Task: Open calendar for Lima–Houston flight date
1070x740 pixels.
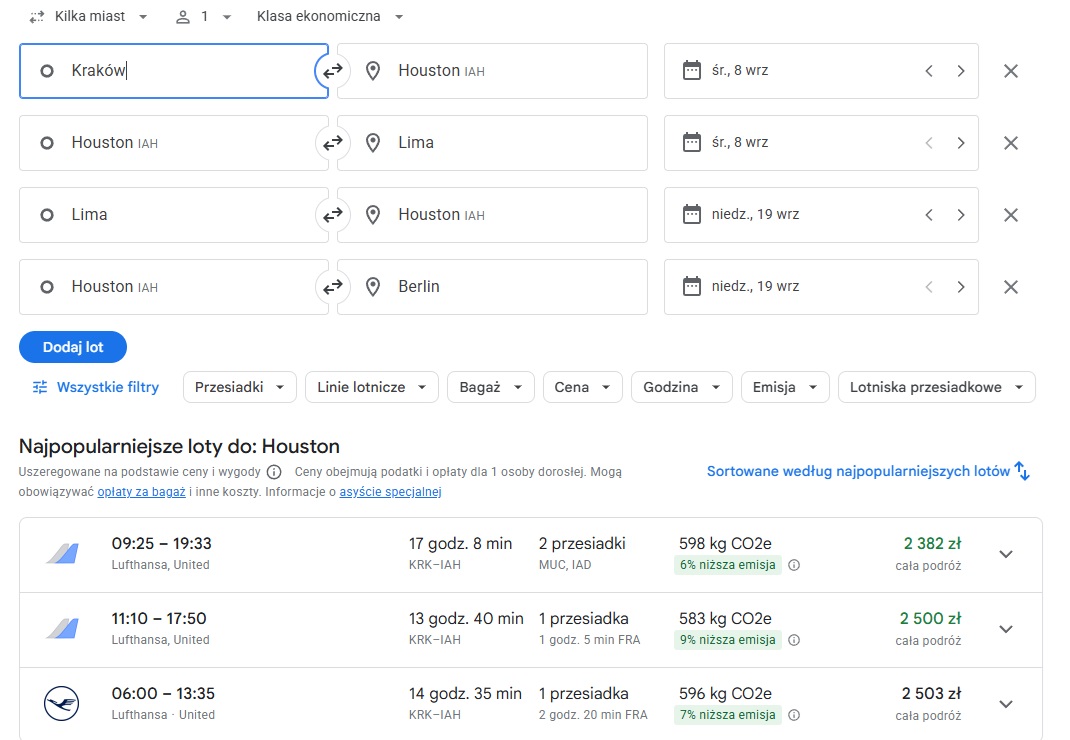Action: point(692,214)
